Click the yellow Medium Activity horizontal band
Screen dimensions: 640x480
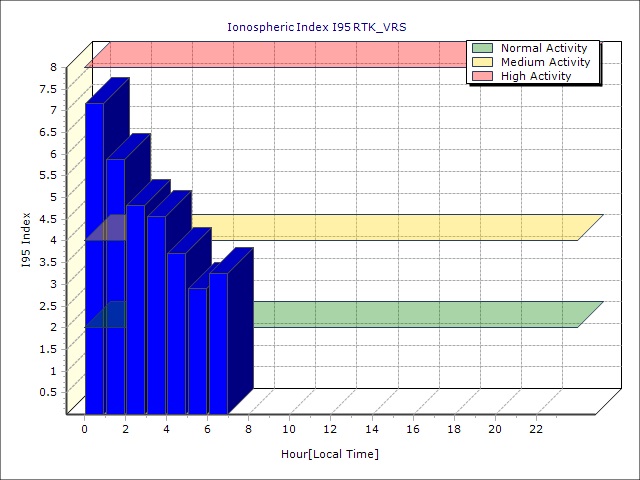pos(400,227)
